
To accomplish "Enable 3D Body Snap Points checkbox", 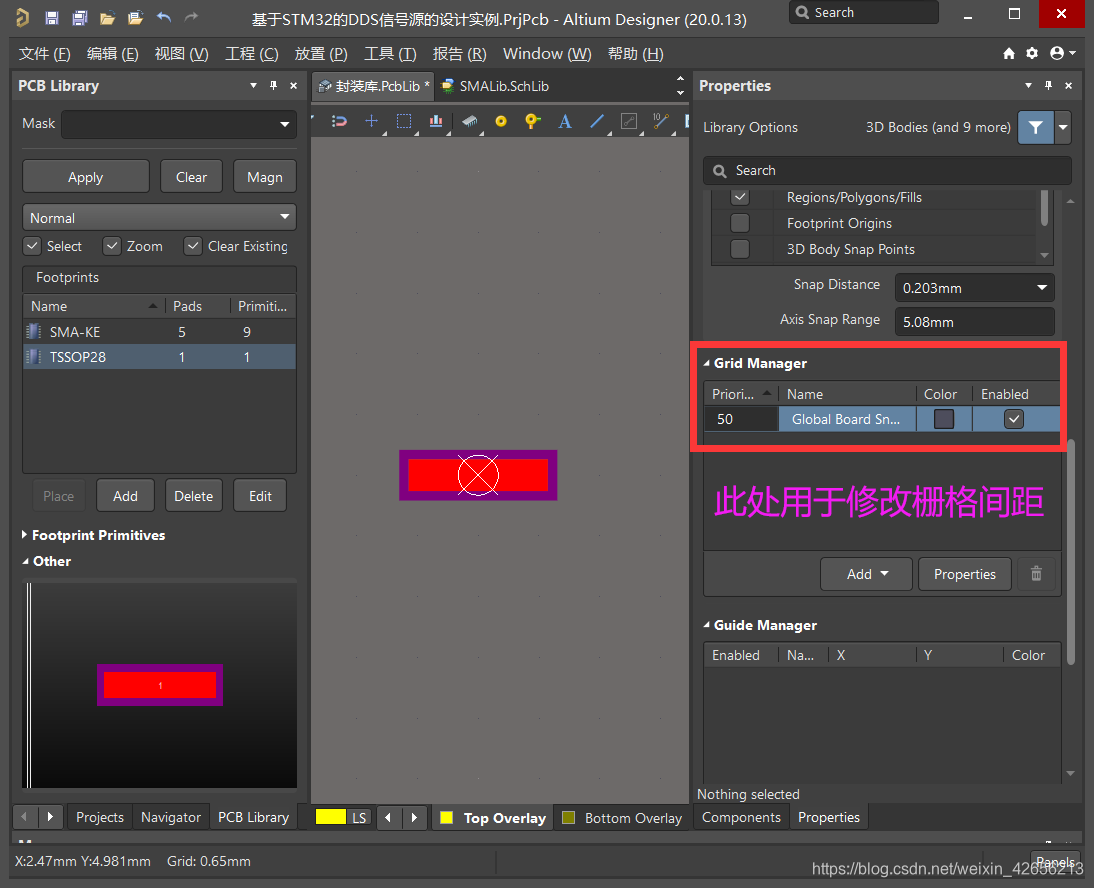I will tap(740, 249).
